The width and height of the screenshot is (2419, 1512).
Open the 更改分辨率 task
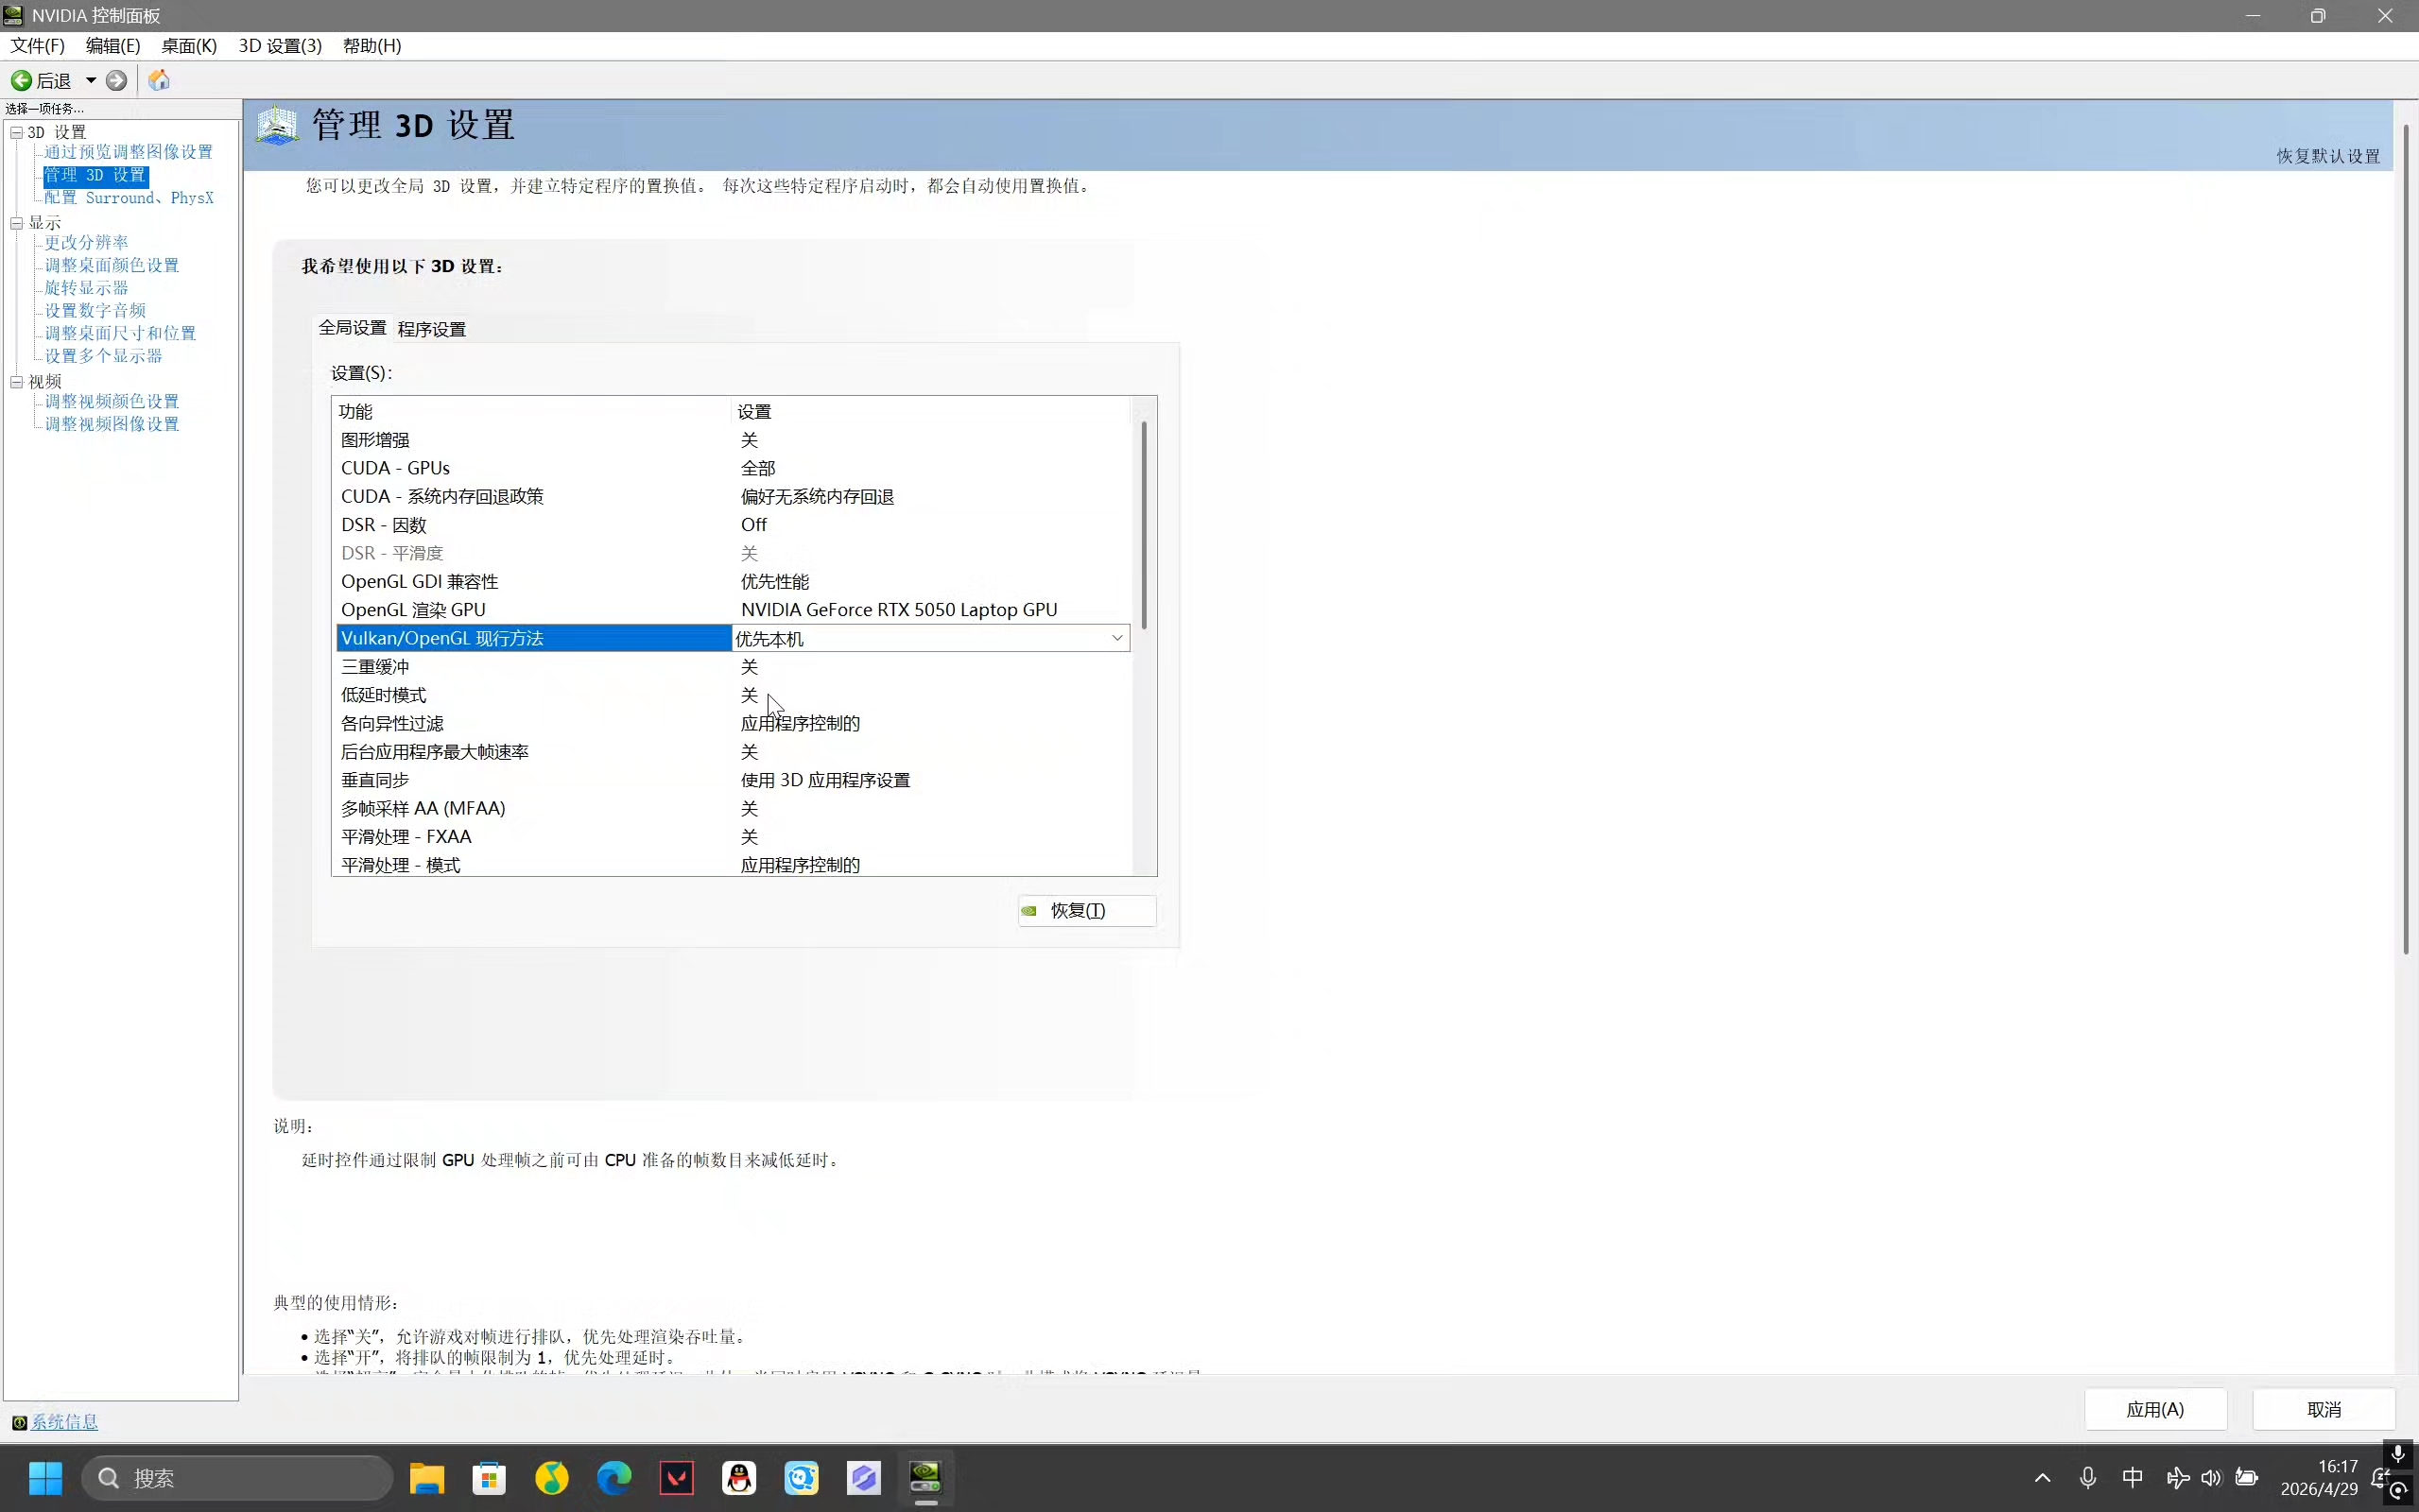pyautogui.click(x=86, y=243)
